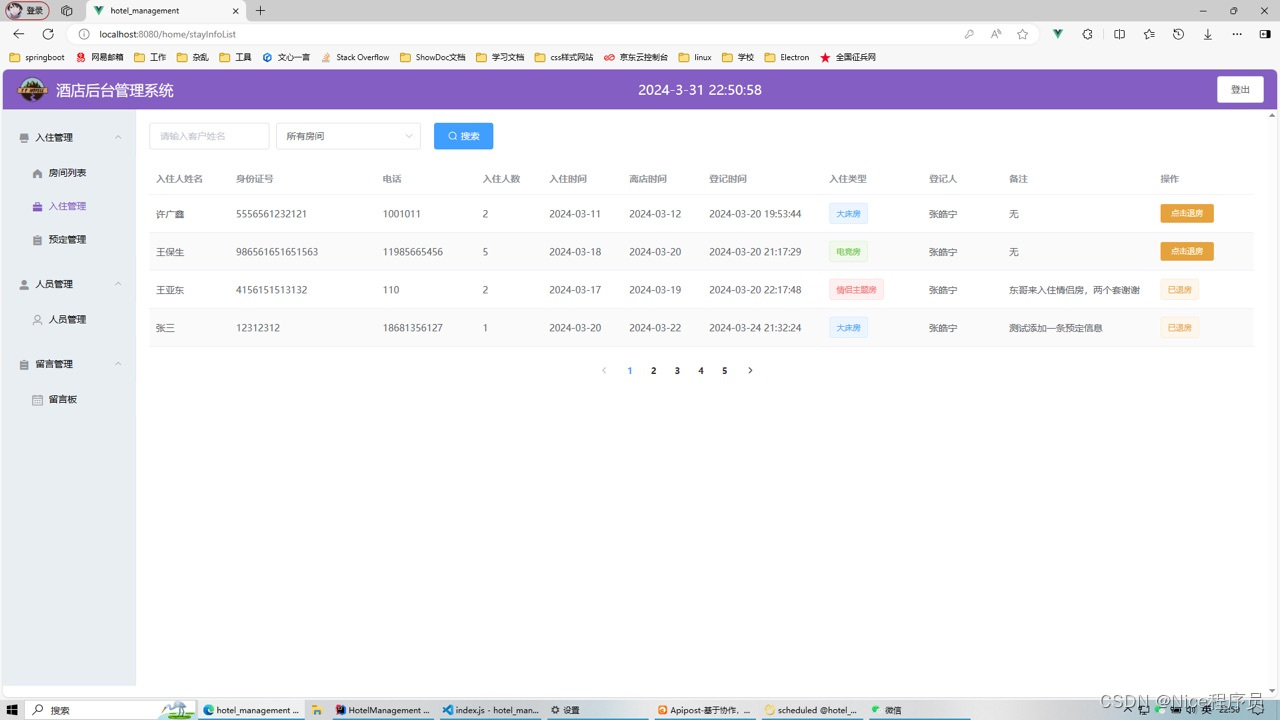This screenshot has height=720, width=1280.
Task: Collapse the 入住管理 sidebar group
Action: point(118,138)
